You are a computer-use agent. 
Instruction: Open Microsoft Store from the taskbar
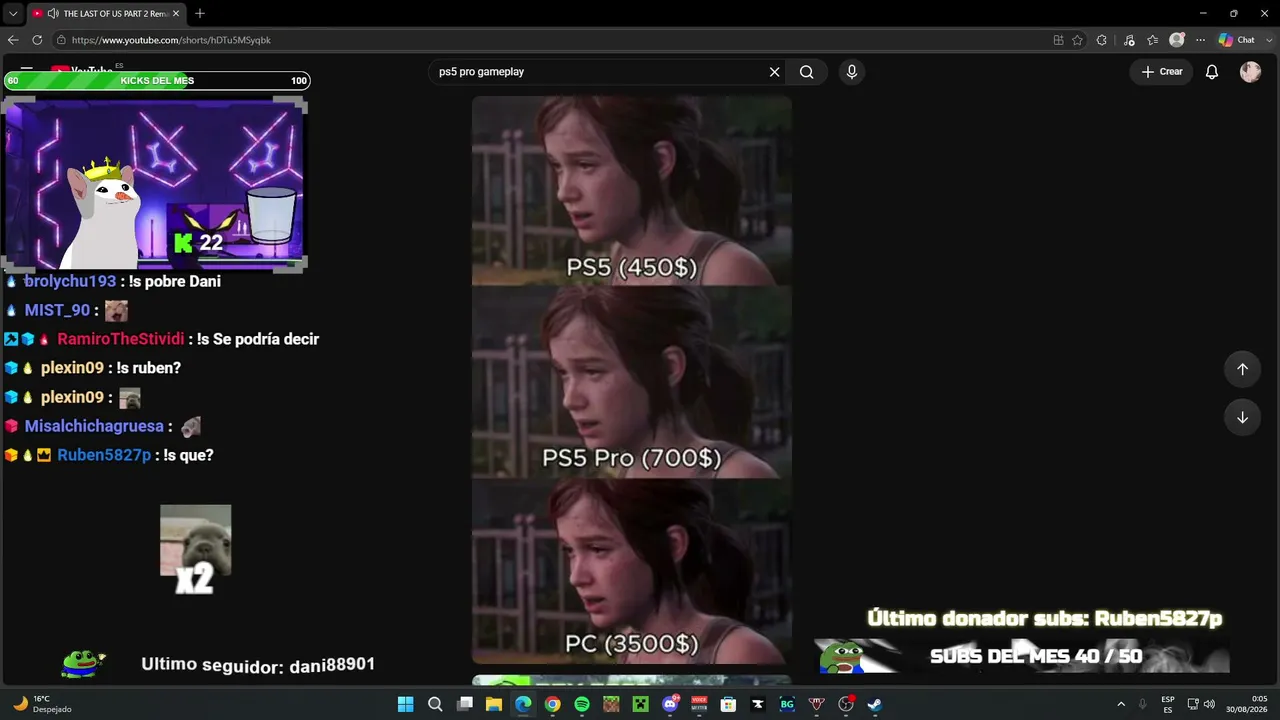click(728, 704)
